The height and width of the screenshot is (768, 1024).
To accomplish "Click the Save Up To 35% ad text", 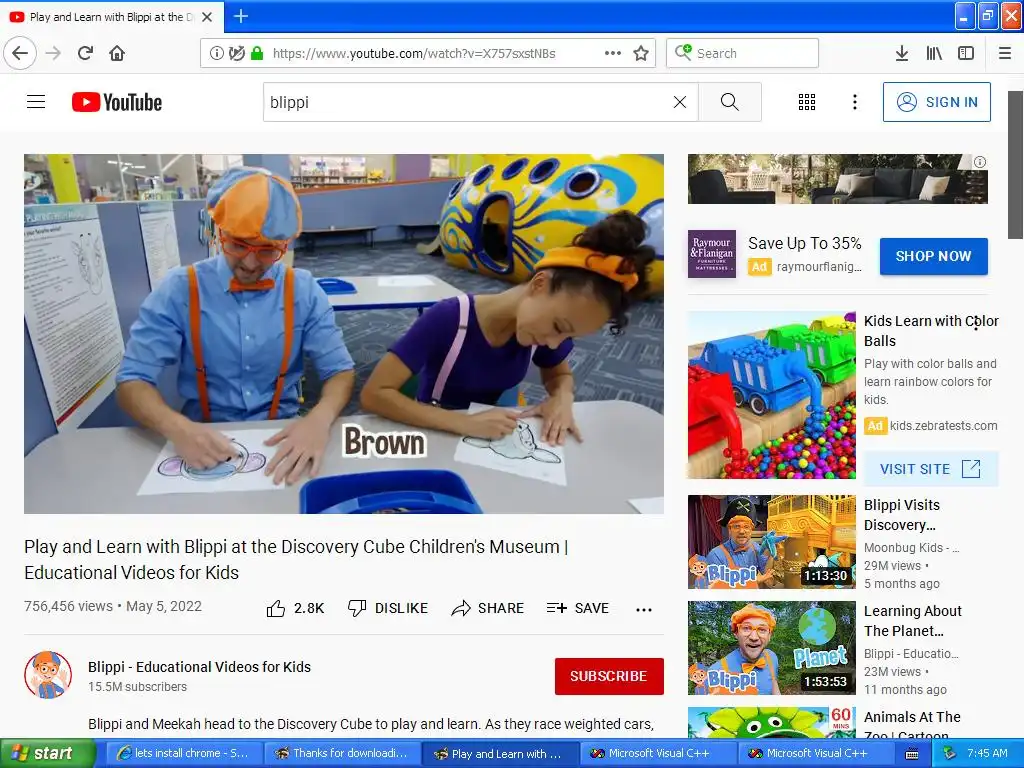I will 805,244.
